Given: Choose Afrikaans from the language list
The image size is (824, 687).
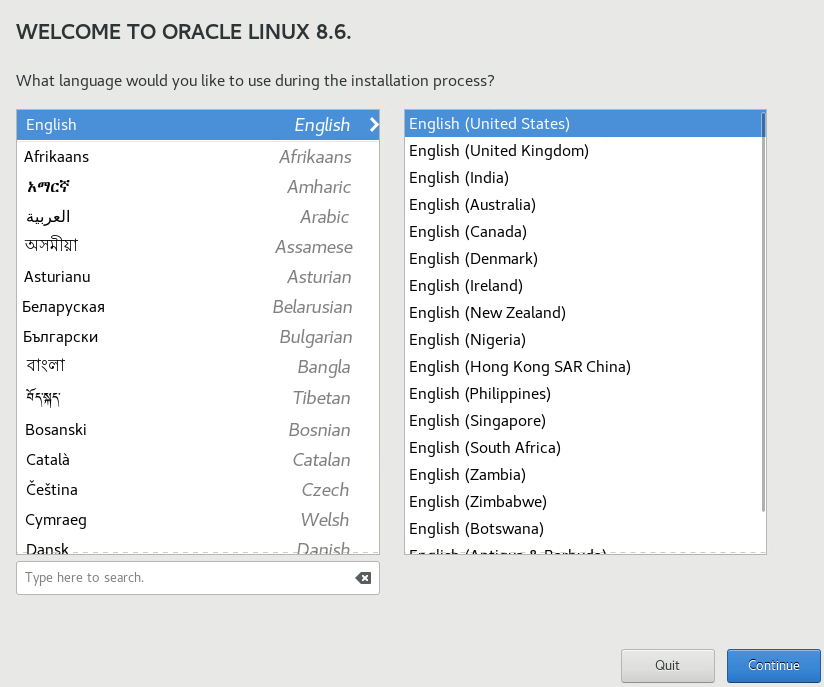Looking at the screenshot, I should [58, 156].
